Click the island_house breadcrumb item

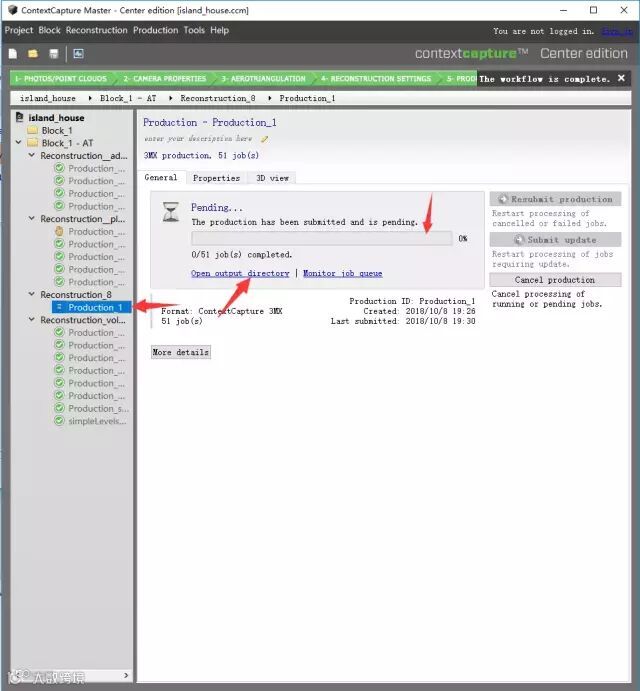click(x=48, y=98)
